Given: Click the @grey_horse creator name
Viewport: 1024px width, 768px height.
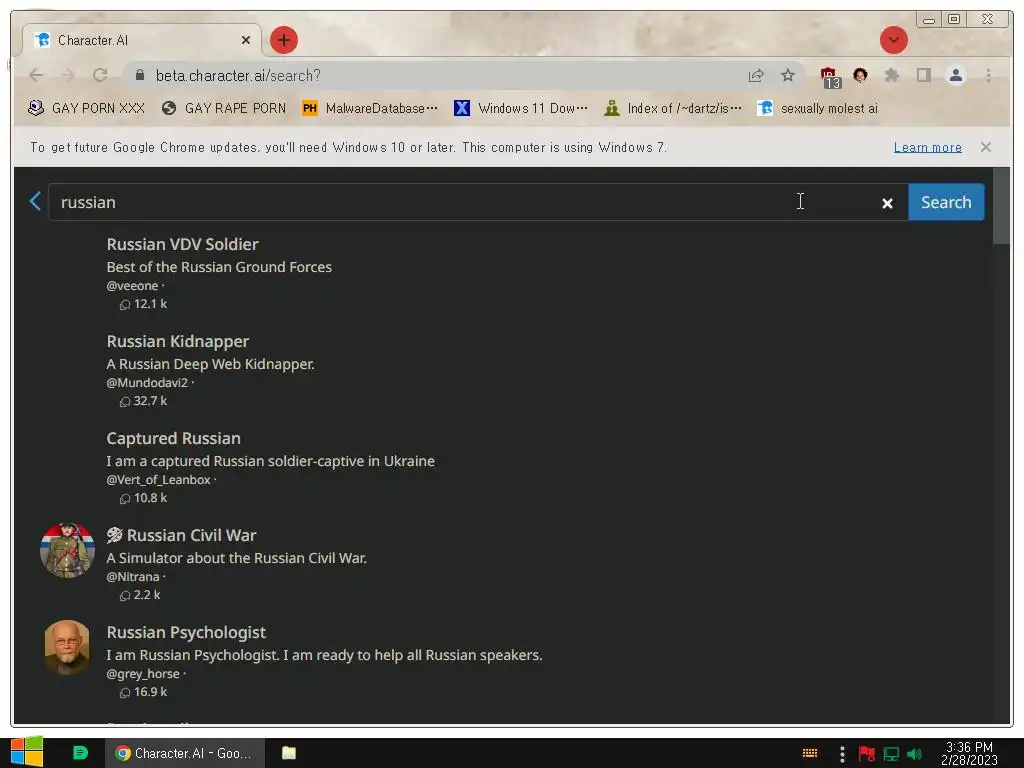Looking at the screenshot, I should tap(142, 673).
